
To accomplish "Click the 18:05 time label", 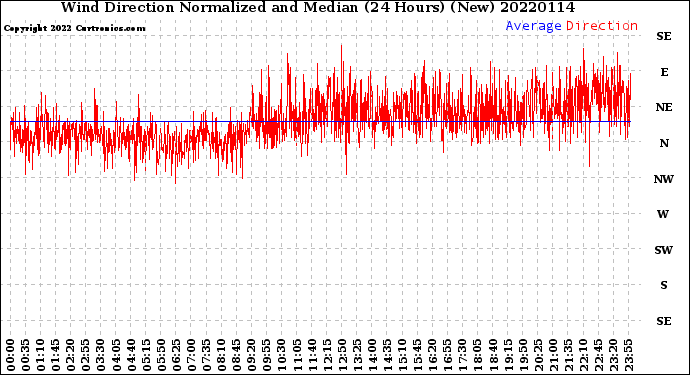I will [477, 355].
